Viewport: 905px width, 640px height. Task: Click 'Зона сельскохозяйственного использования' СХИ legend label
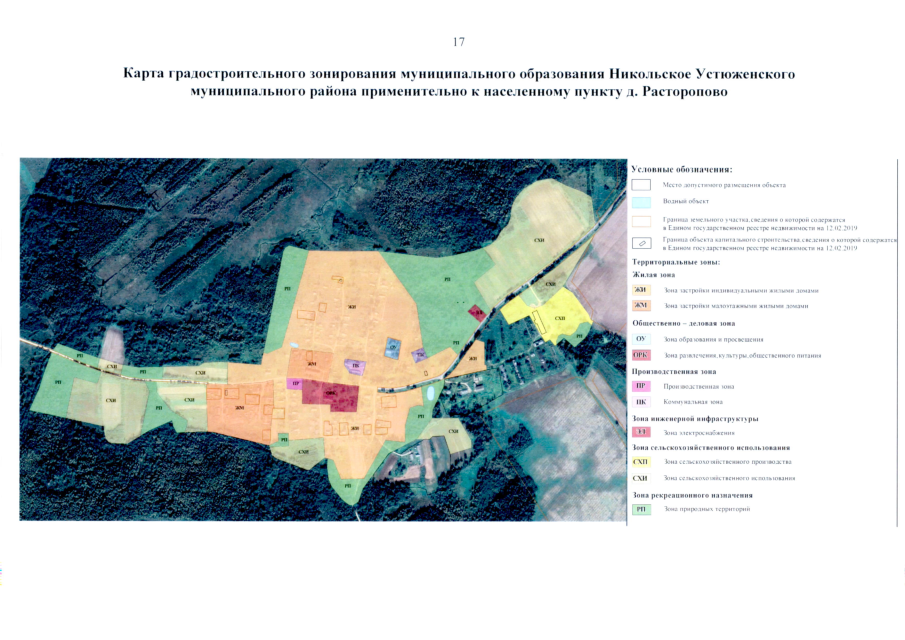(729, 479)
